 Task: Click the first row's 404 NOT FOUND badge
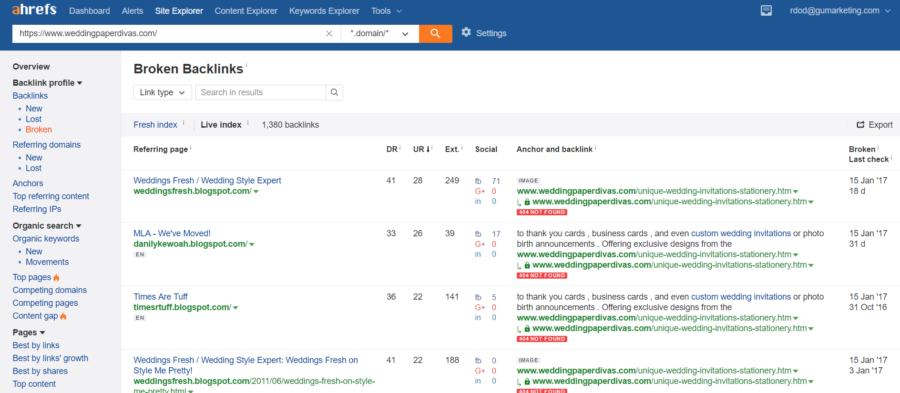coord(542,212)
